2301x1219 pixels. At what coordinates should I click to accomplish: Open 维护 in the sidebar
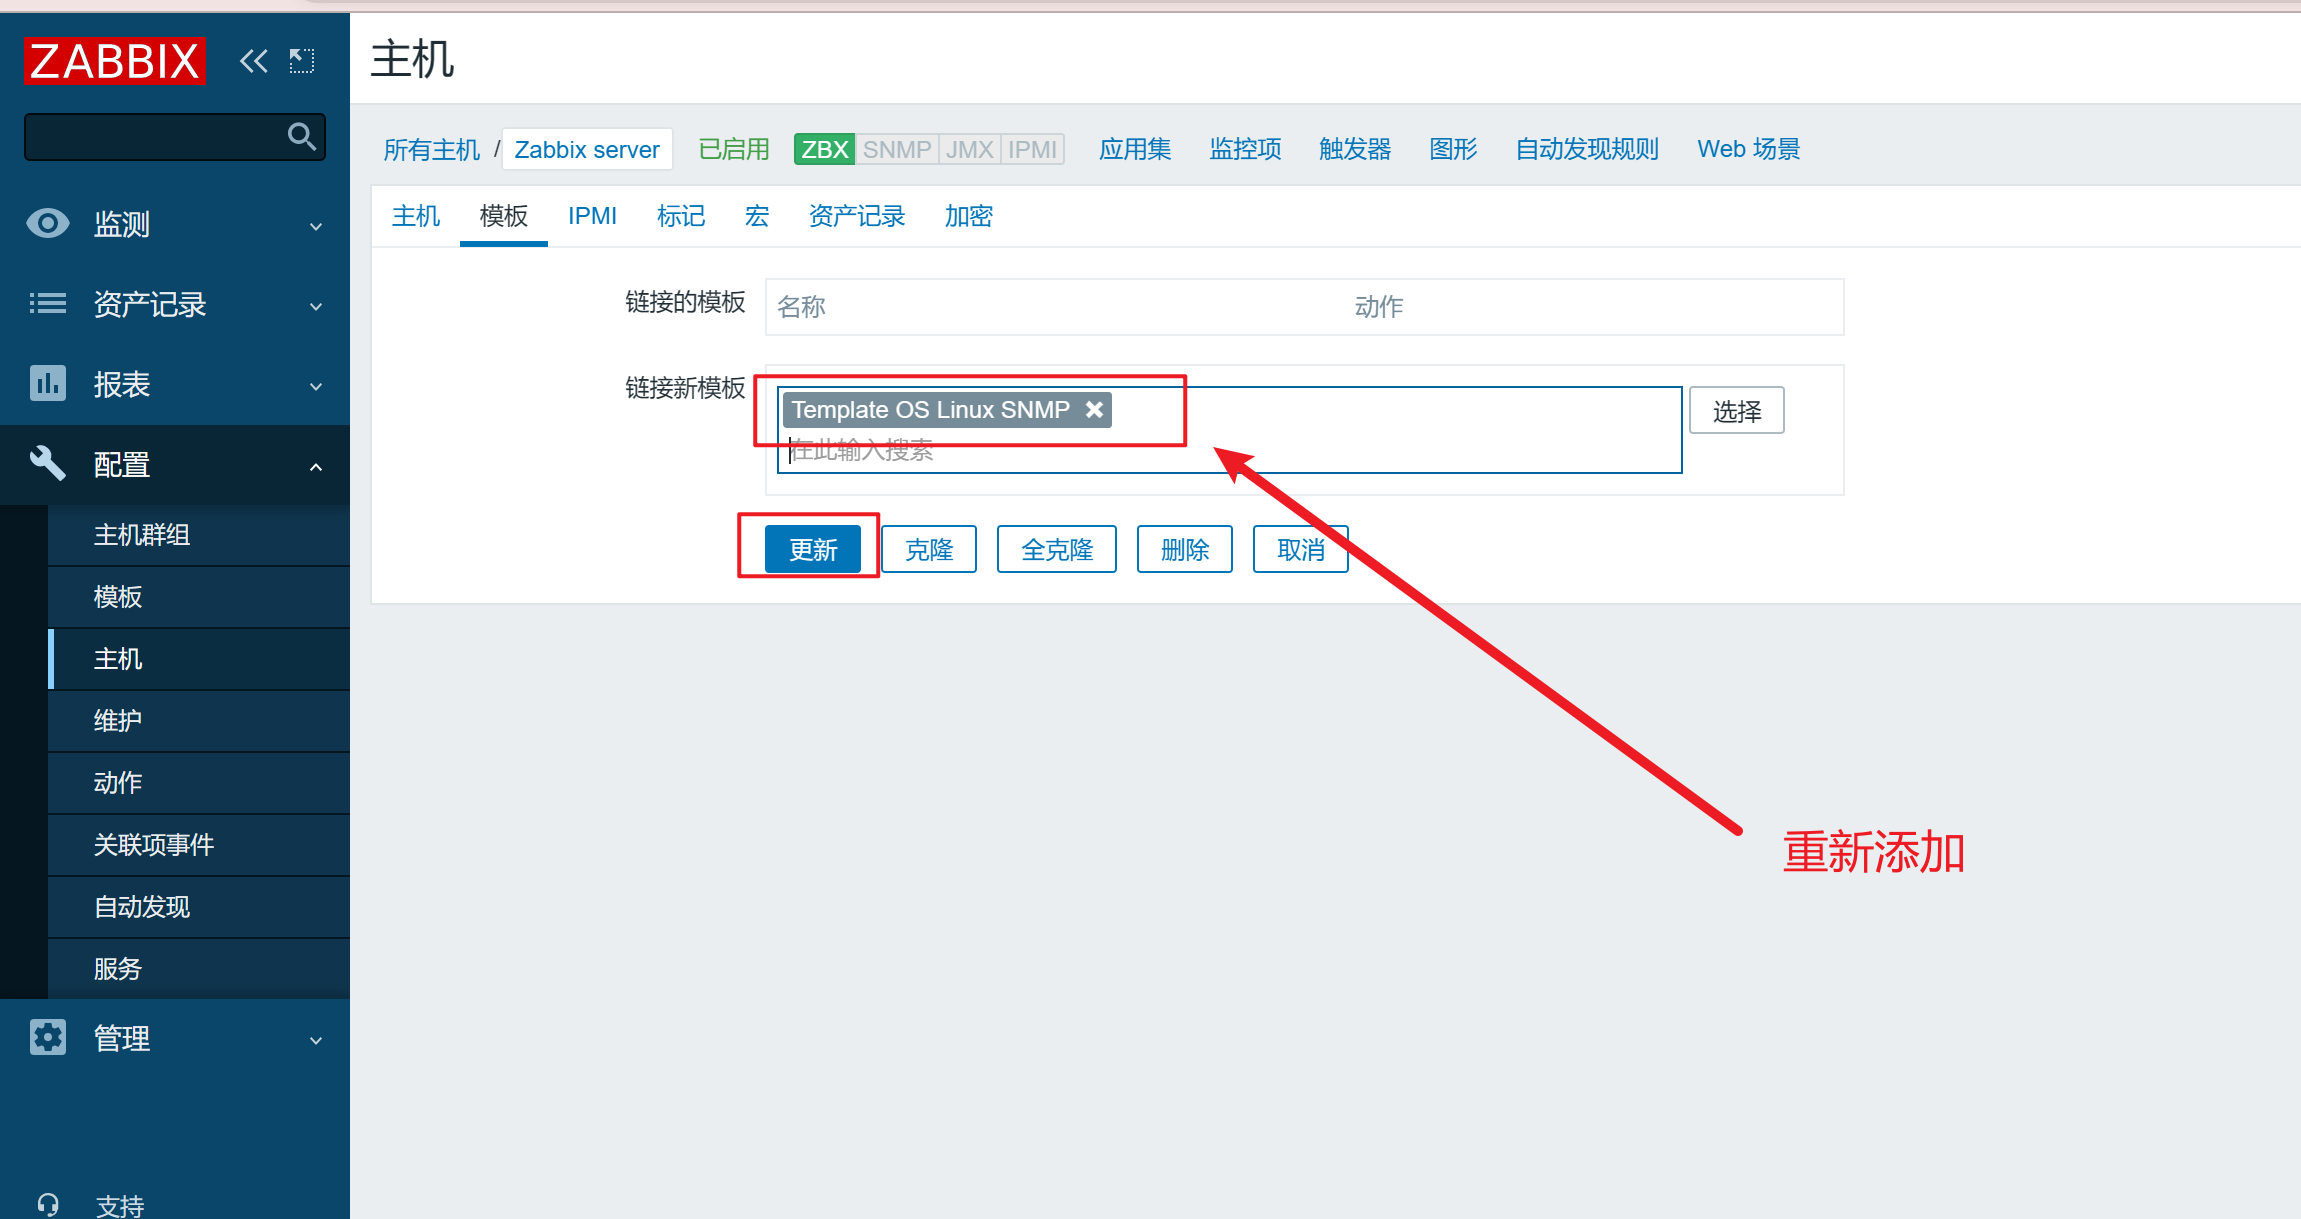[199, 721]
